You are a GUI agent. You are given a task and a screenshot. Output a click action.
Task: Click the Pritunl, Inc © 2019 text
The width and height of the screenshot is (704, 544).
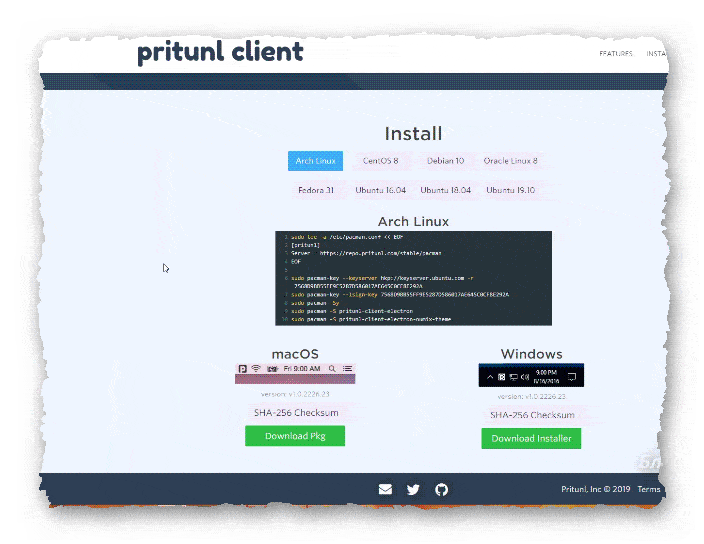click(596, 489)
